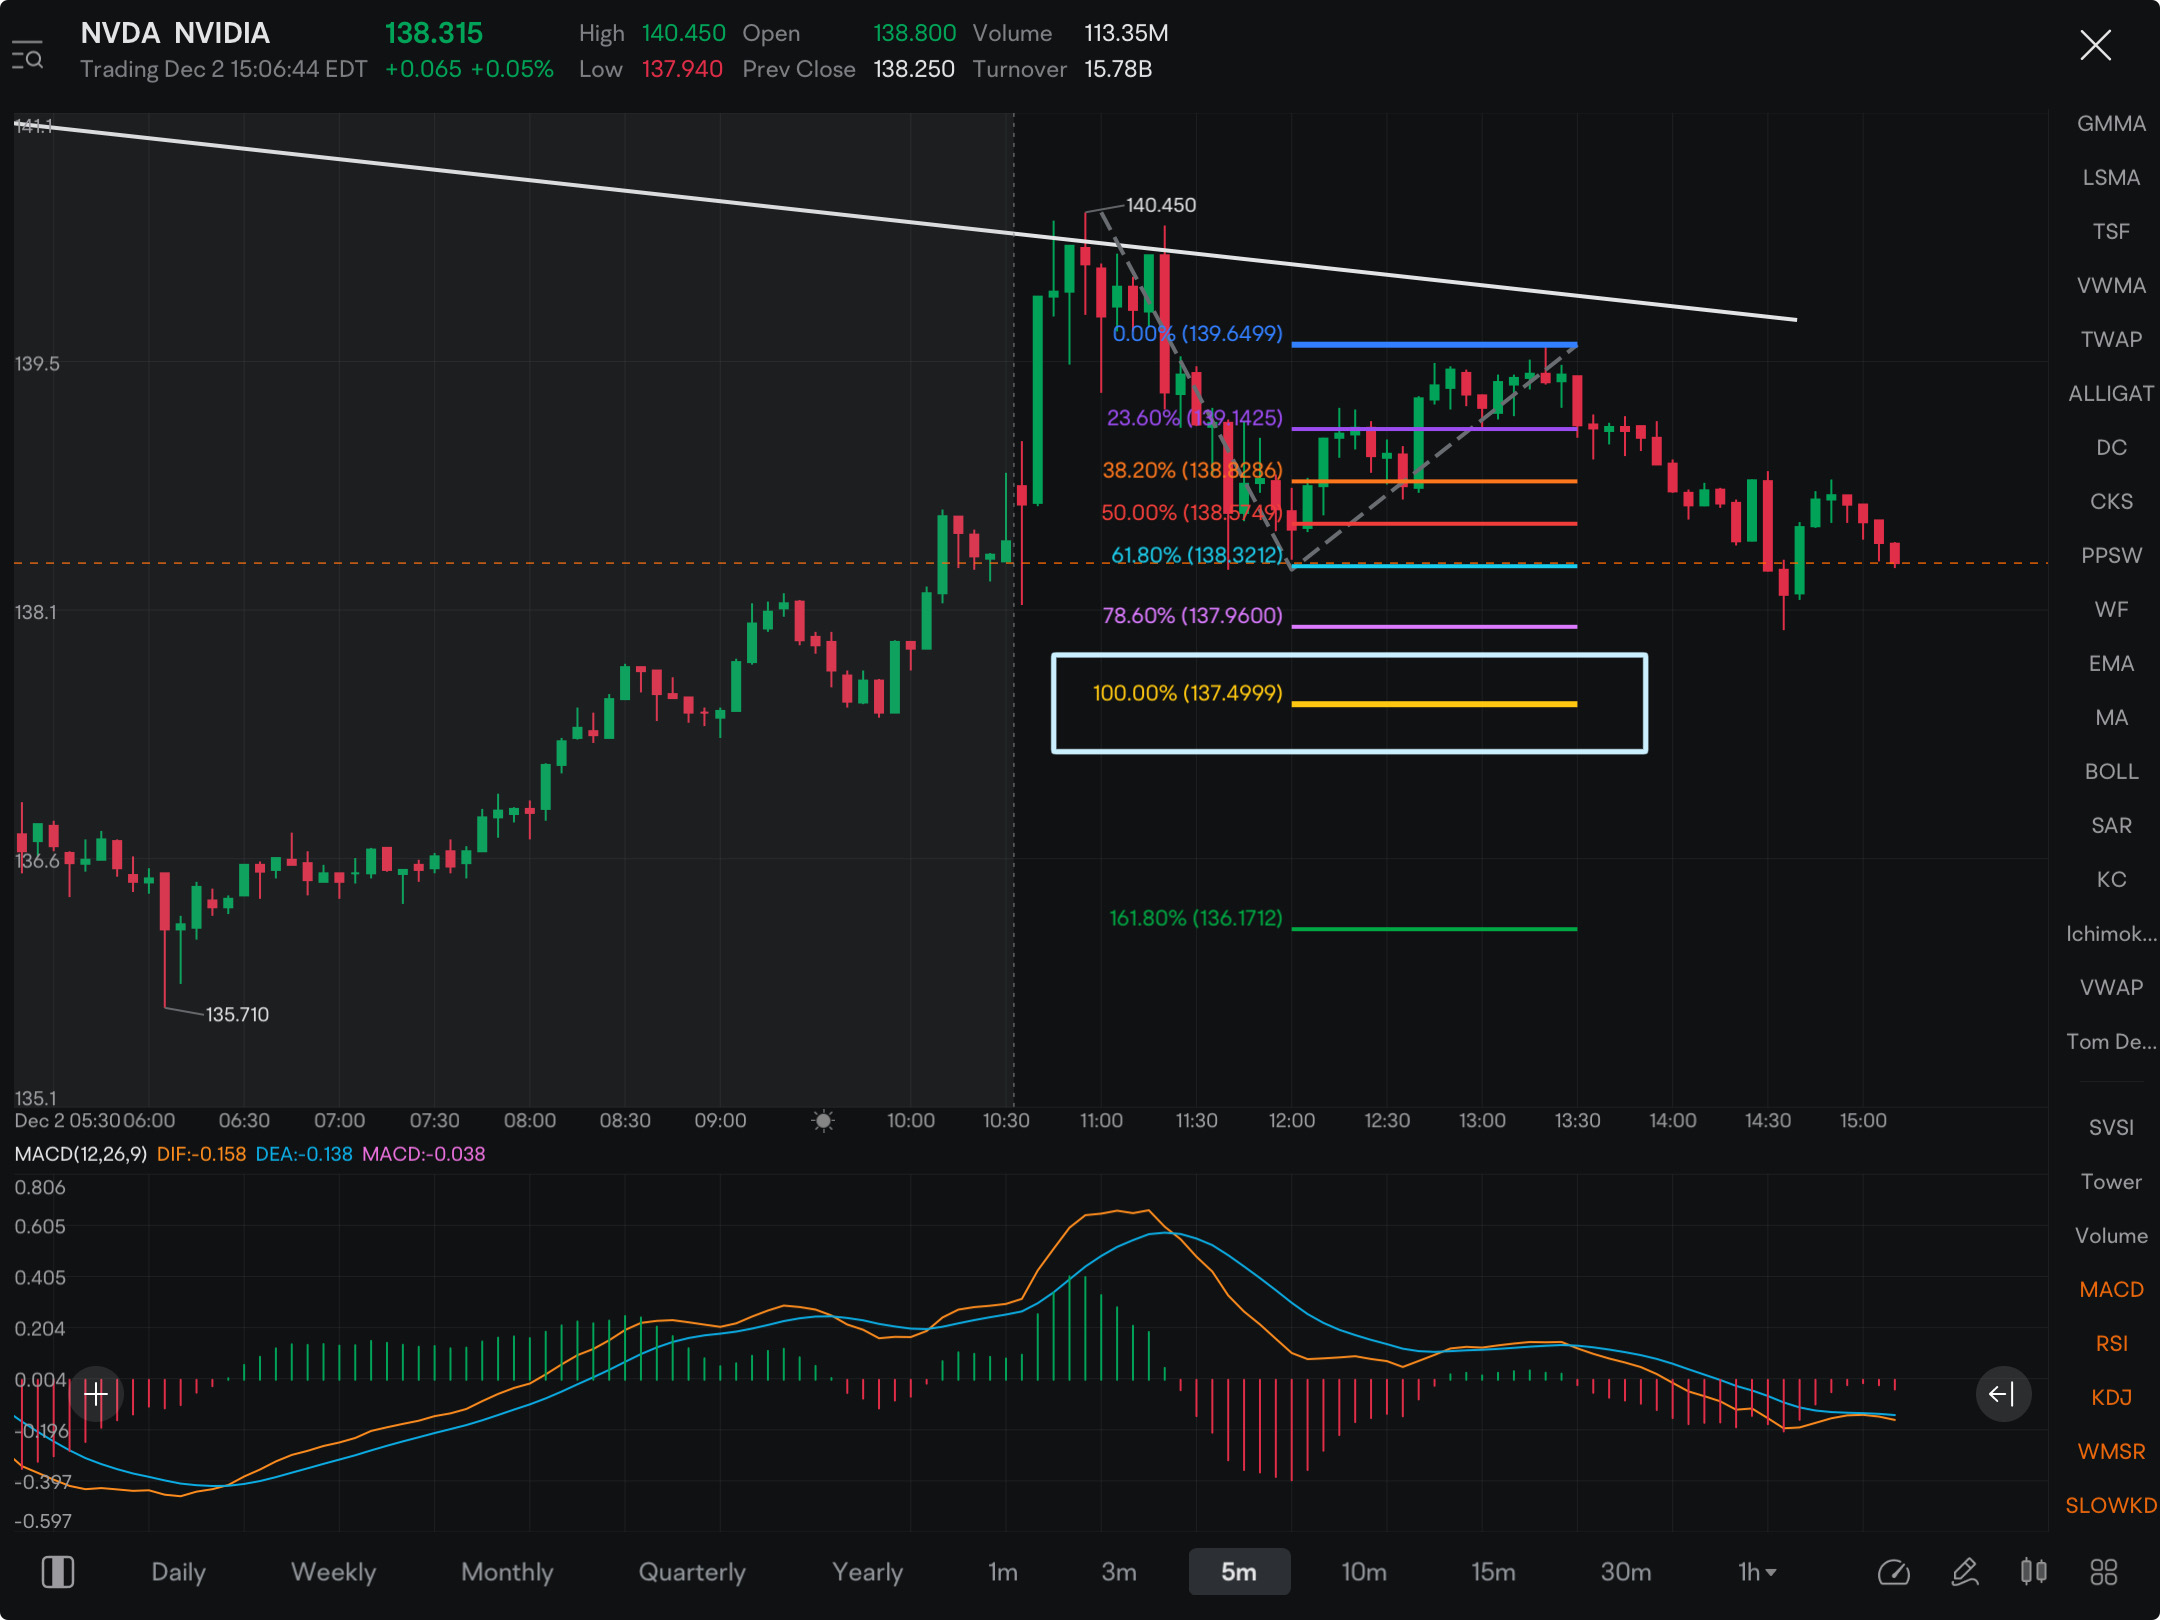The image size is (2160, 1620).
Task: Enable the Tower sub-indicator
Action: coord(2111,1182)
